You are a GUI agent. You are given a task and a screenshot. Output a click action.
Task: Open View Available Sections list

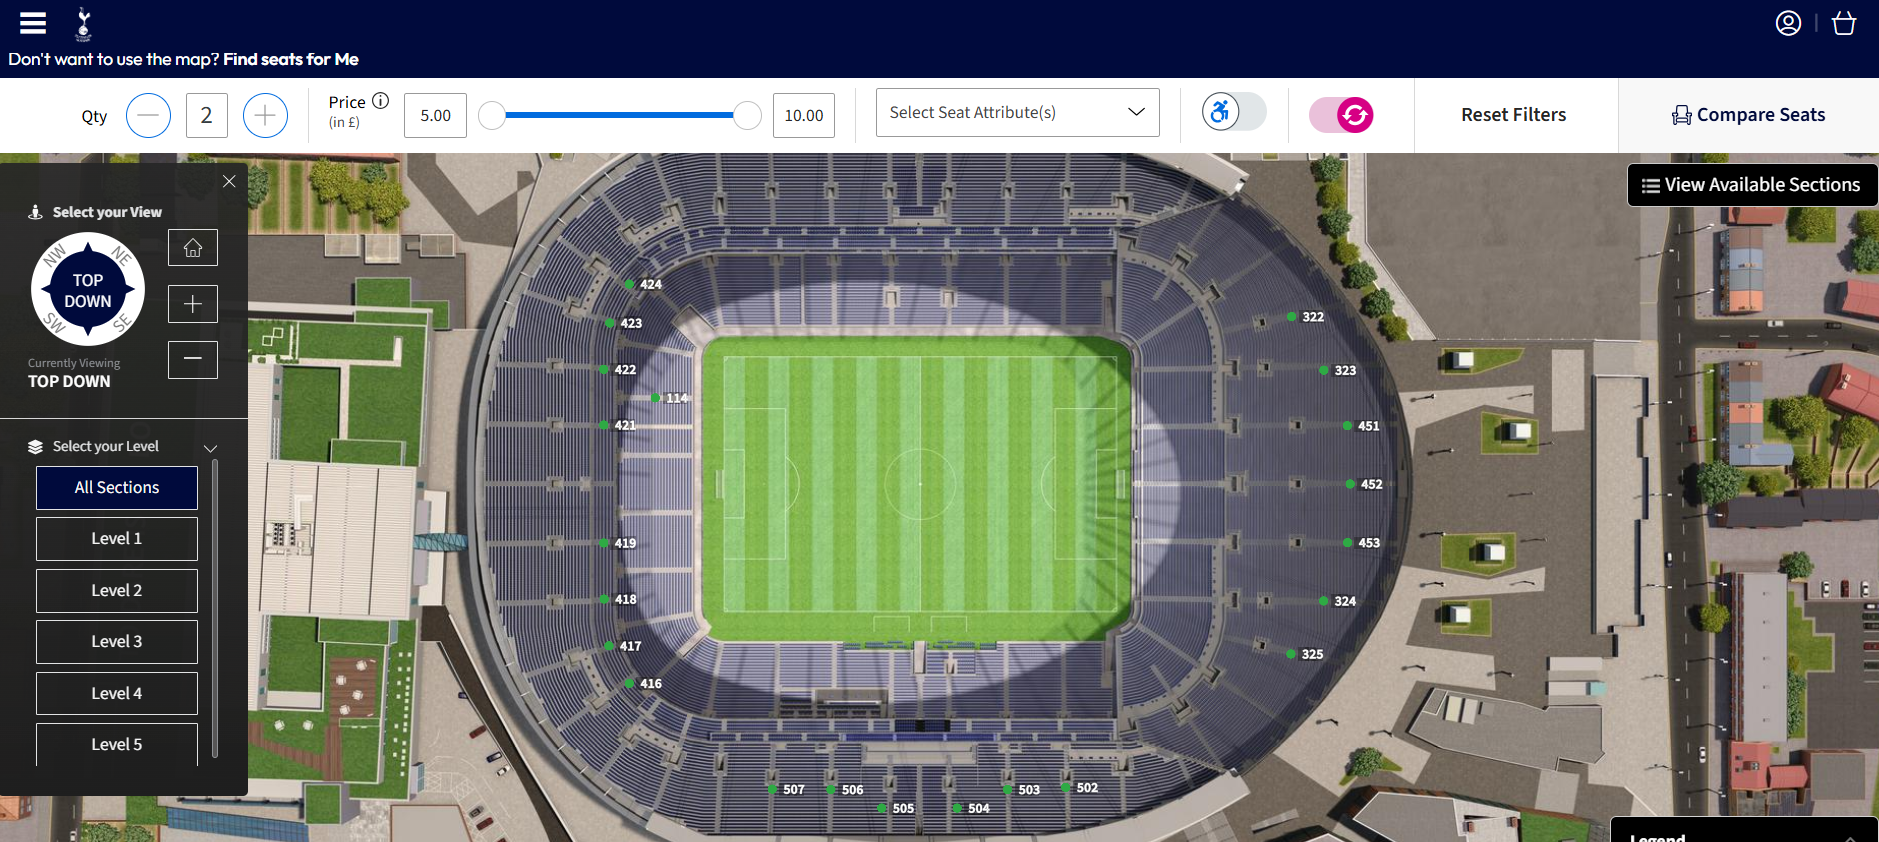click(x=1751, y=185)
